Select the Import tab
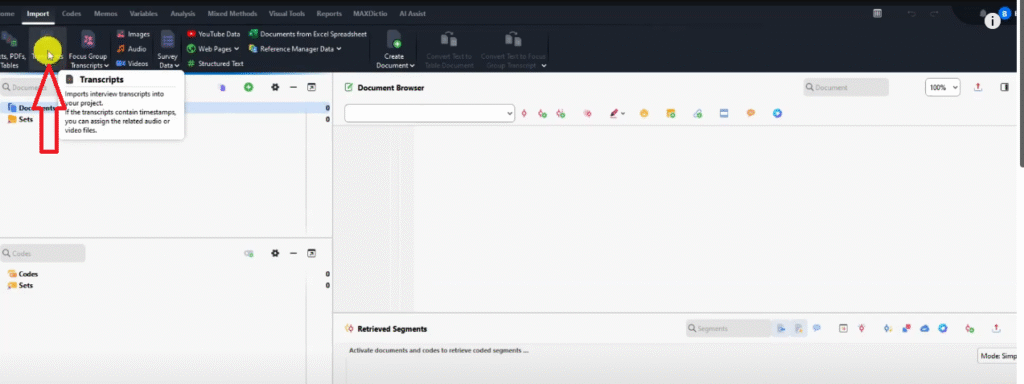The width and height of the screenshot is (1024, 384). [x=38, y=13]
